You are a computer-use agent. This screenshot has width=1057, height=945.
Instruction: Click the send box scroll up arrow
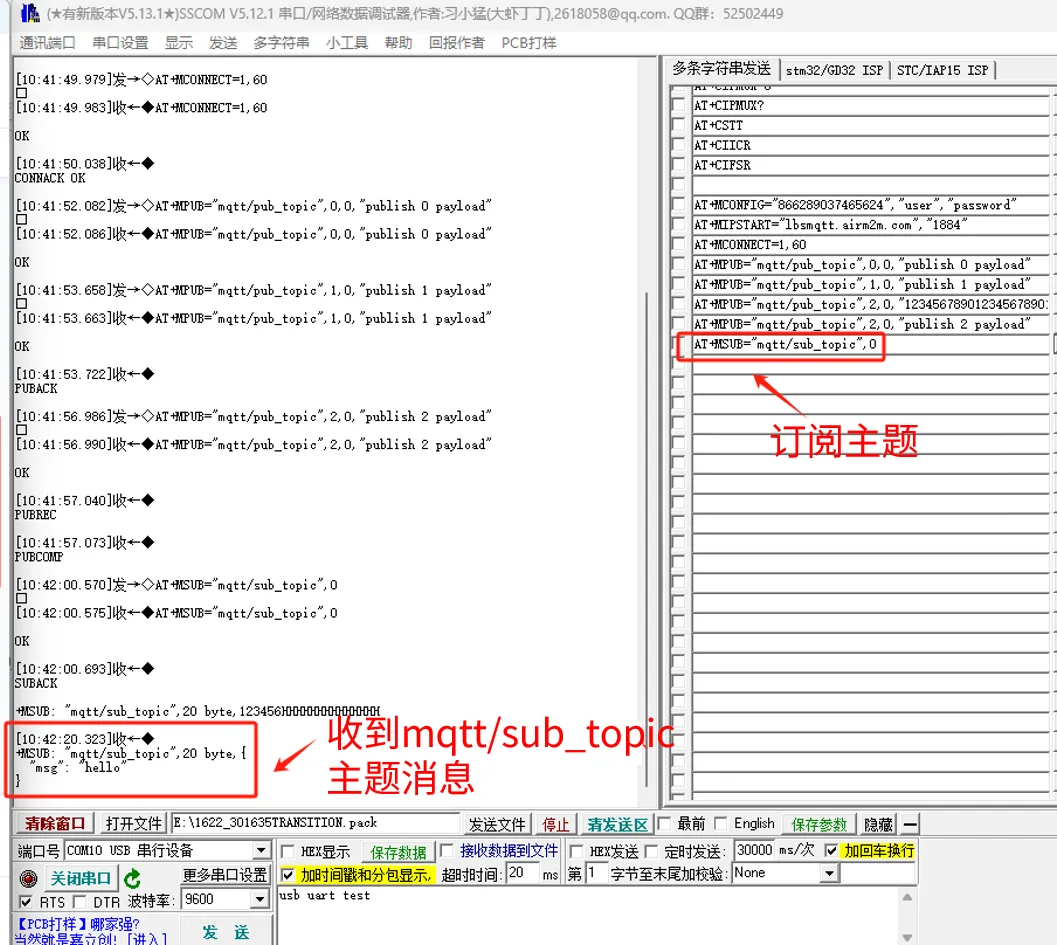907,896
